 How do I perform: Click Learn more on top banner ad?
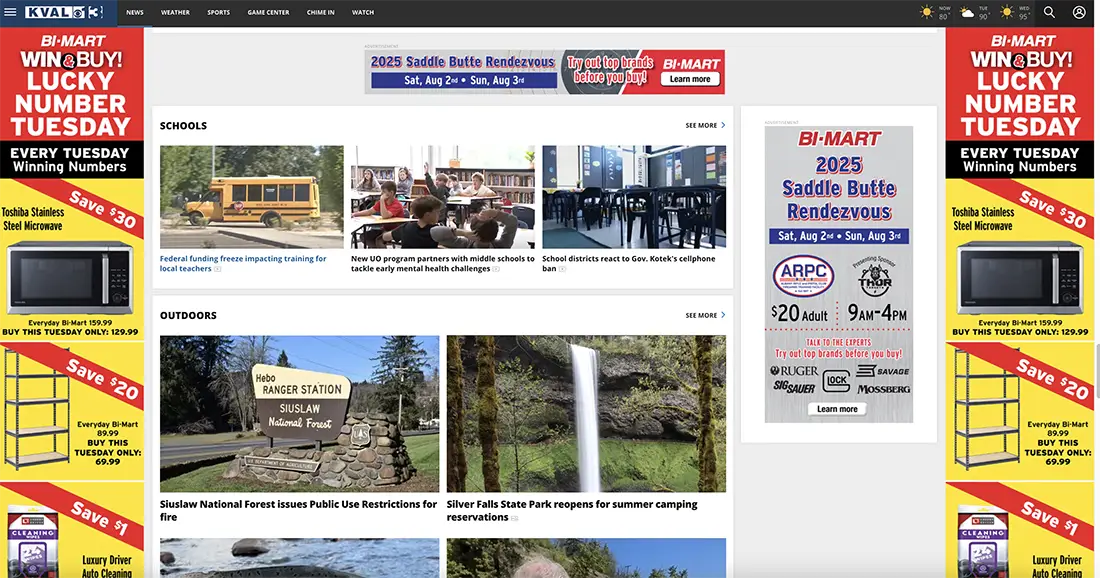689,79
